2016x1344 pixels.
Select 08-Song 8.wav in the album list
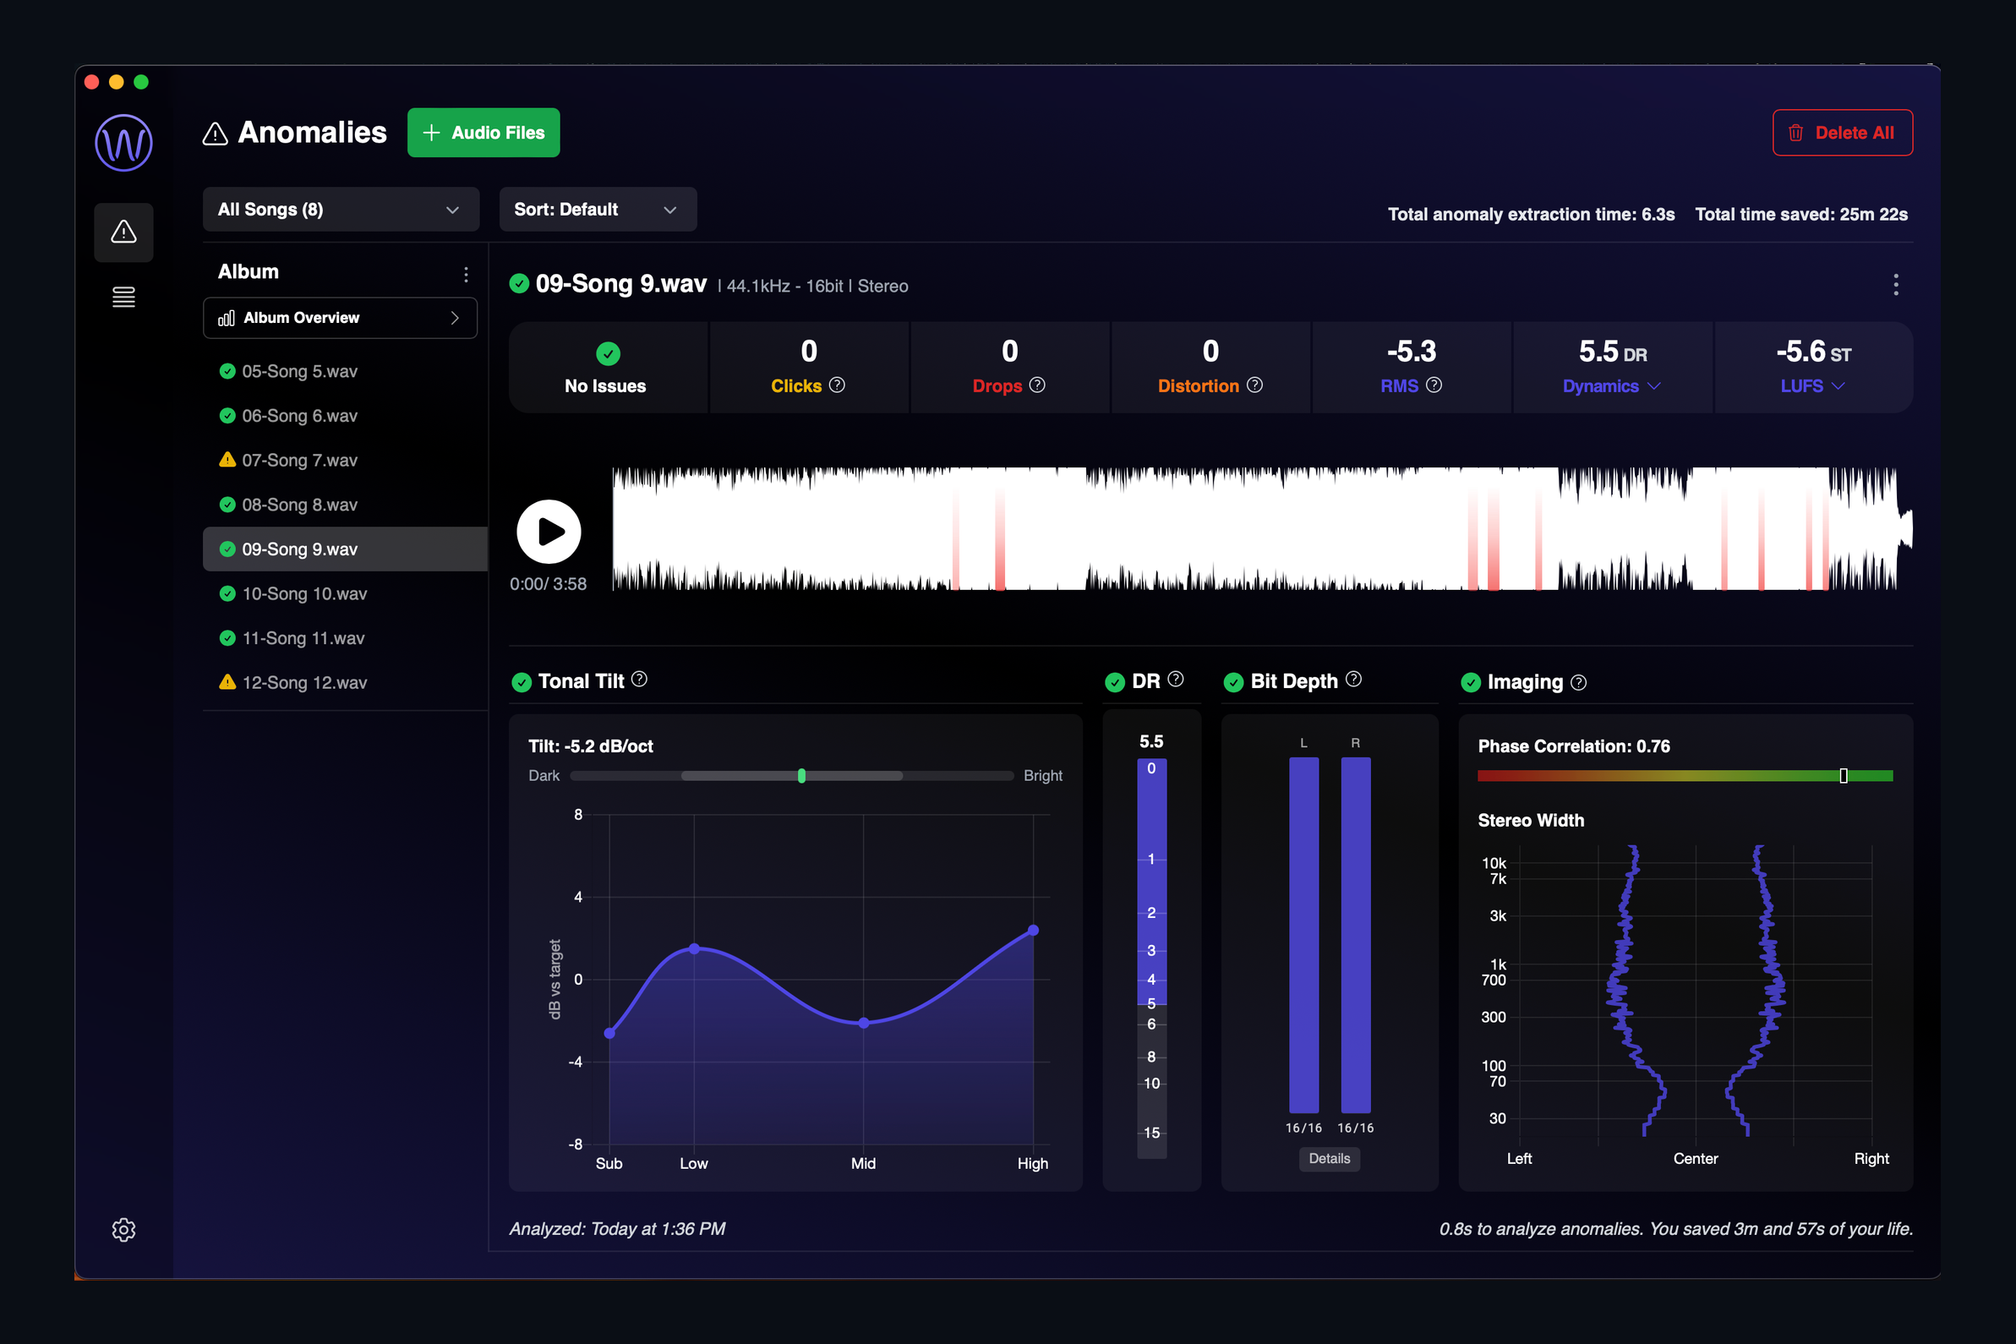coord(344,505)
